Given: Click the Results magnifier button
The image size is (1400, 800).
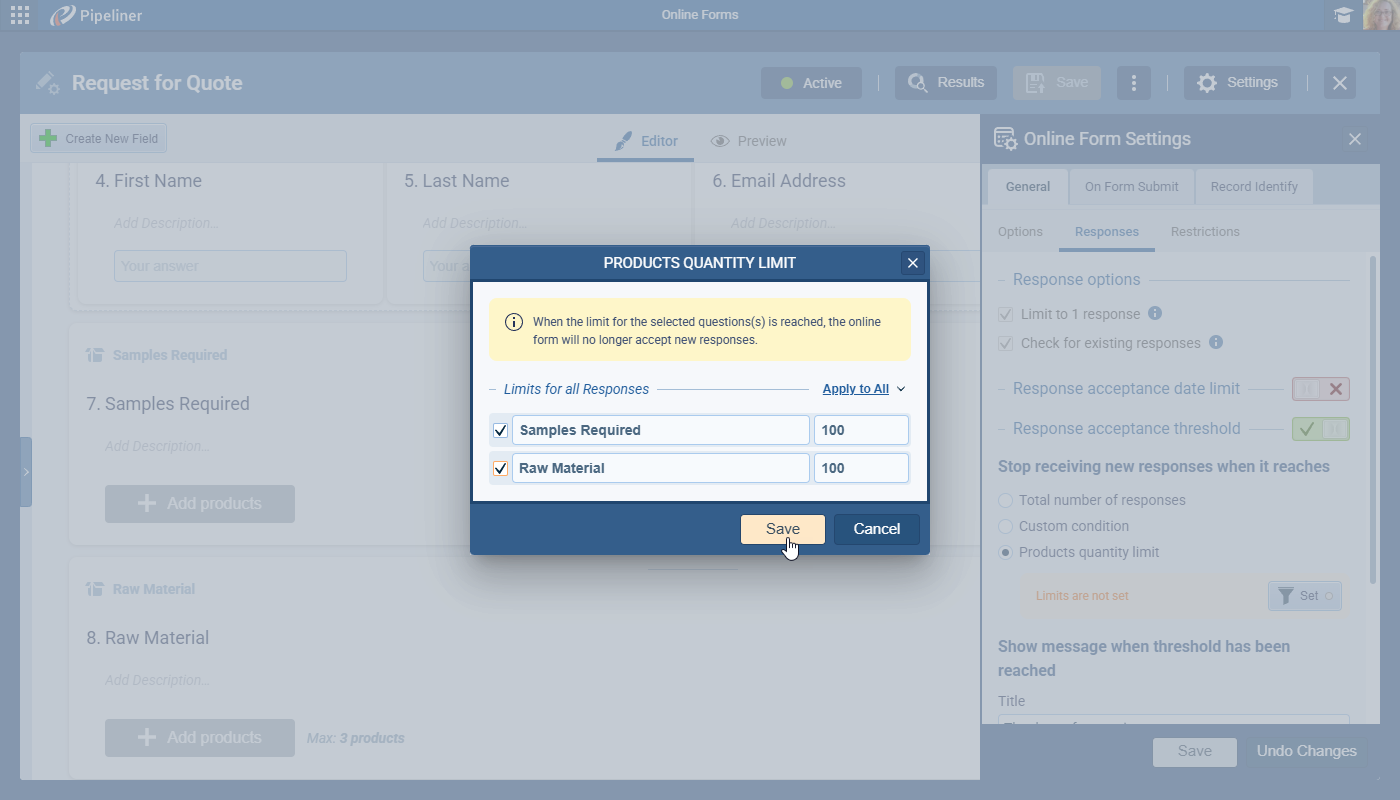Looking at the screenshot, I should click(x=945, y=83).
